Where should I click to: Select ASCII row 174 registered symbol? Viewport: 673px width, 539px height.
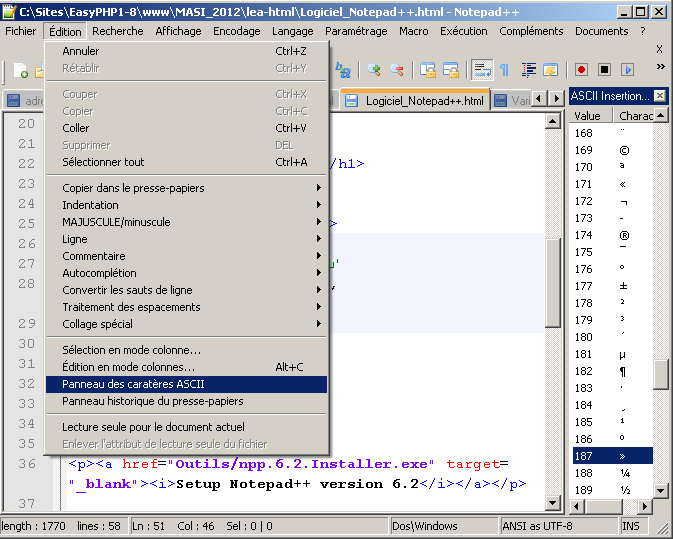pos(613,235)
